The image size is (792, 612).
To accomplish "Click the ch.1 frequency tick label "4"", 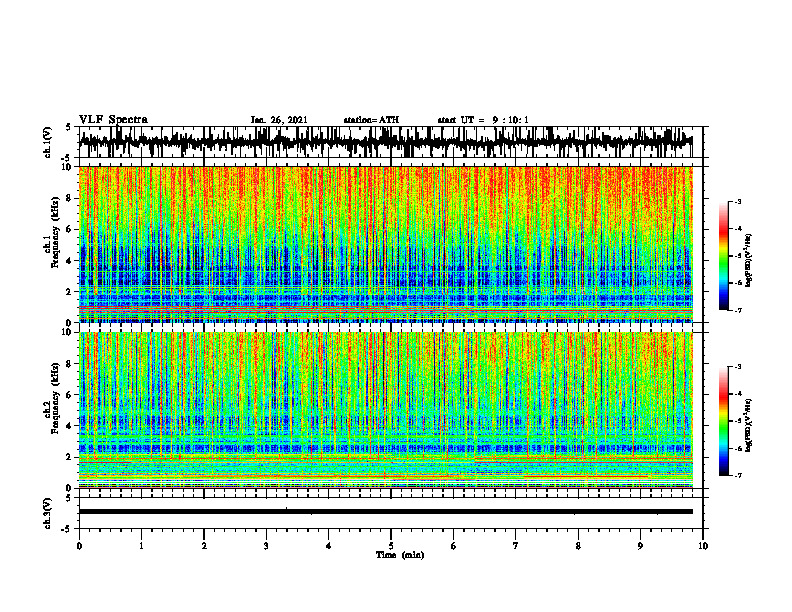I will 71,261.
